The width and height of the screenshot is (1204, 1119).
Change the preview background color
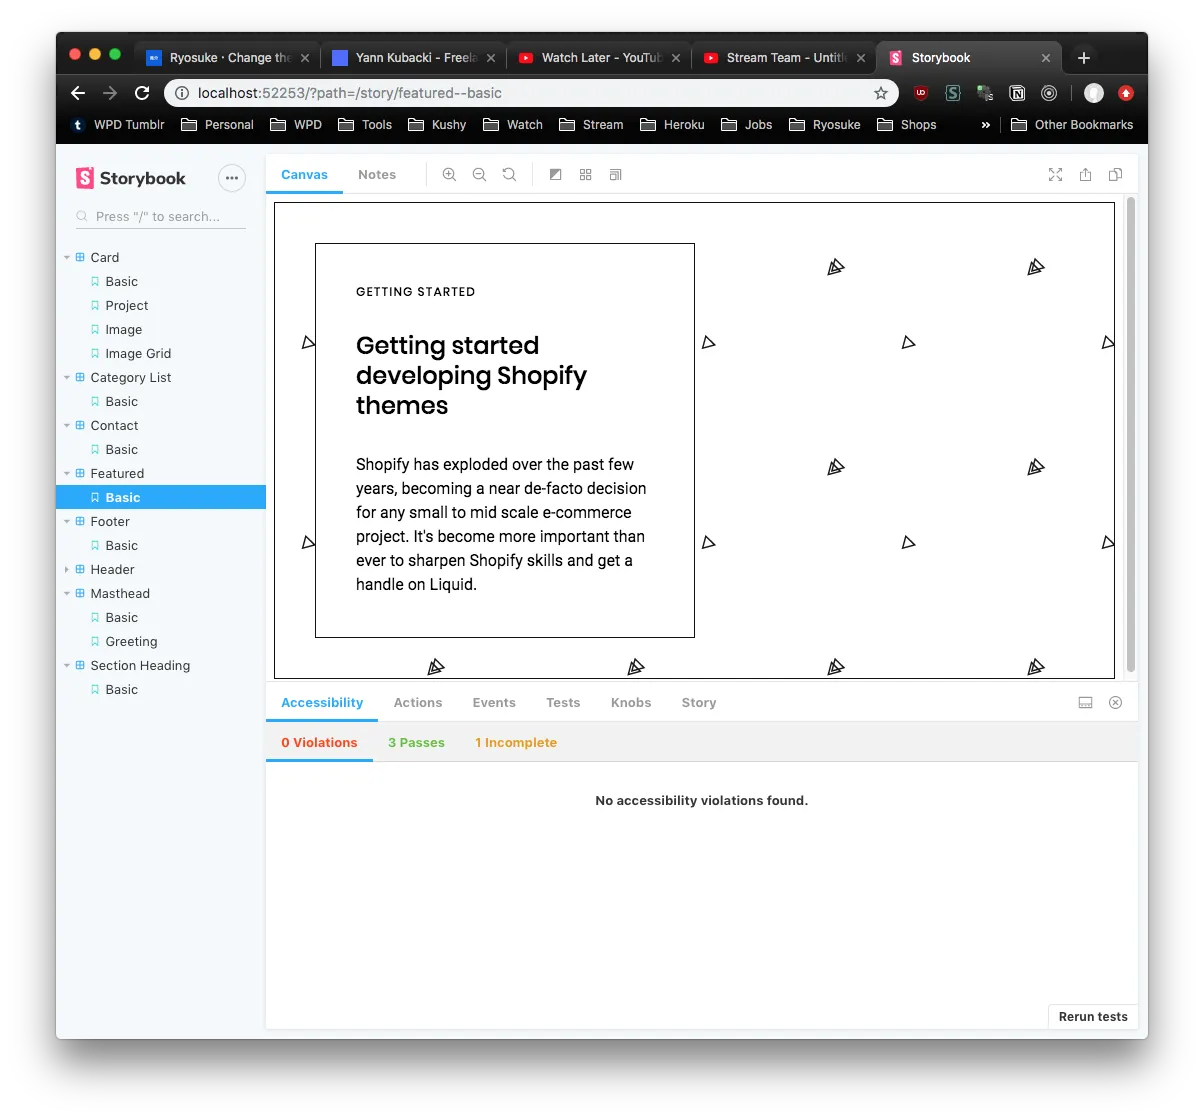[556, 175]
